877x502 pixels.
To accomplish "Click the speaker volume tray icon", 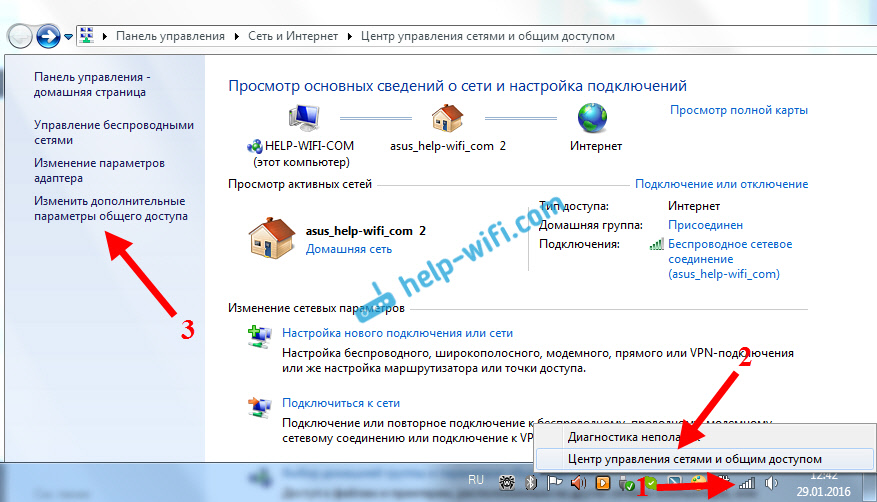I will click(771, 484).
